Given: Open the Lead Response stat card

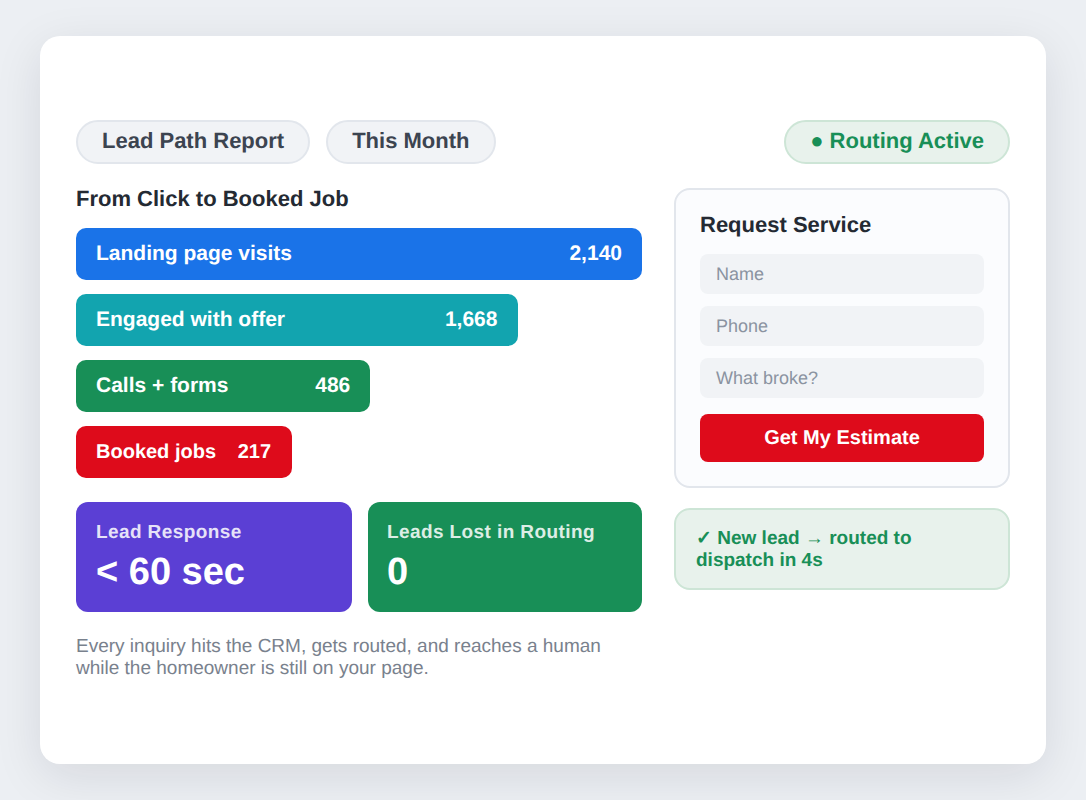Looking at the screenshot, I should (x=214, y=557).
